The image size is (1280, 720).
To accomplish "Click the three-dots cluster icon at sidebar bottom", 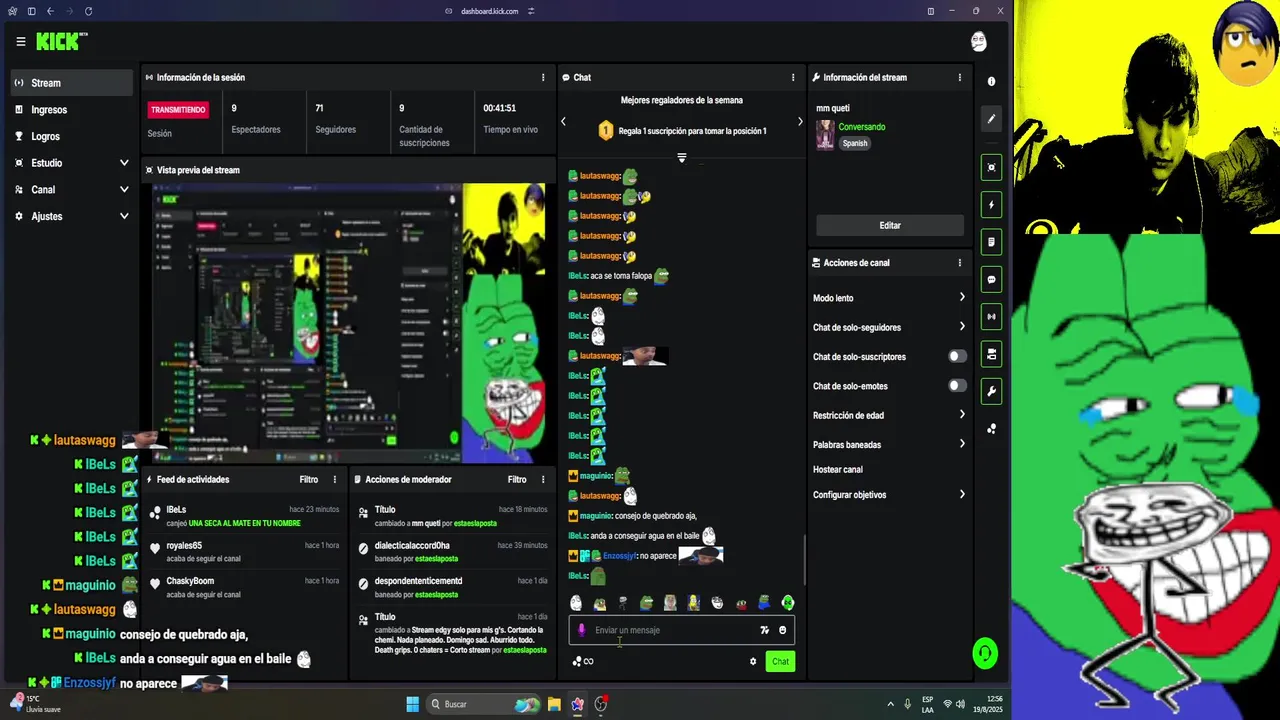I will (991, 429).
